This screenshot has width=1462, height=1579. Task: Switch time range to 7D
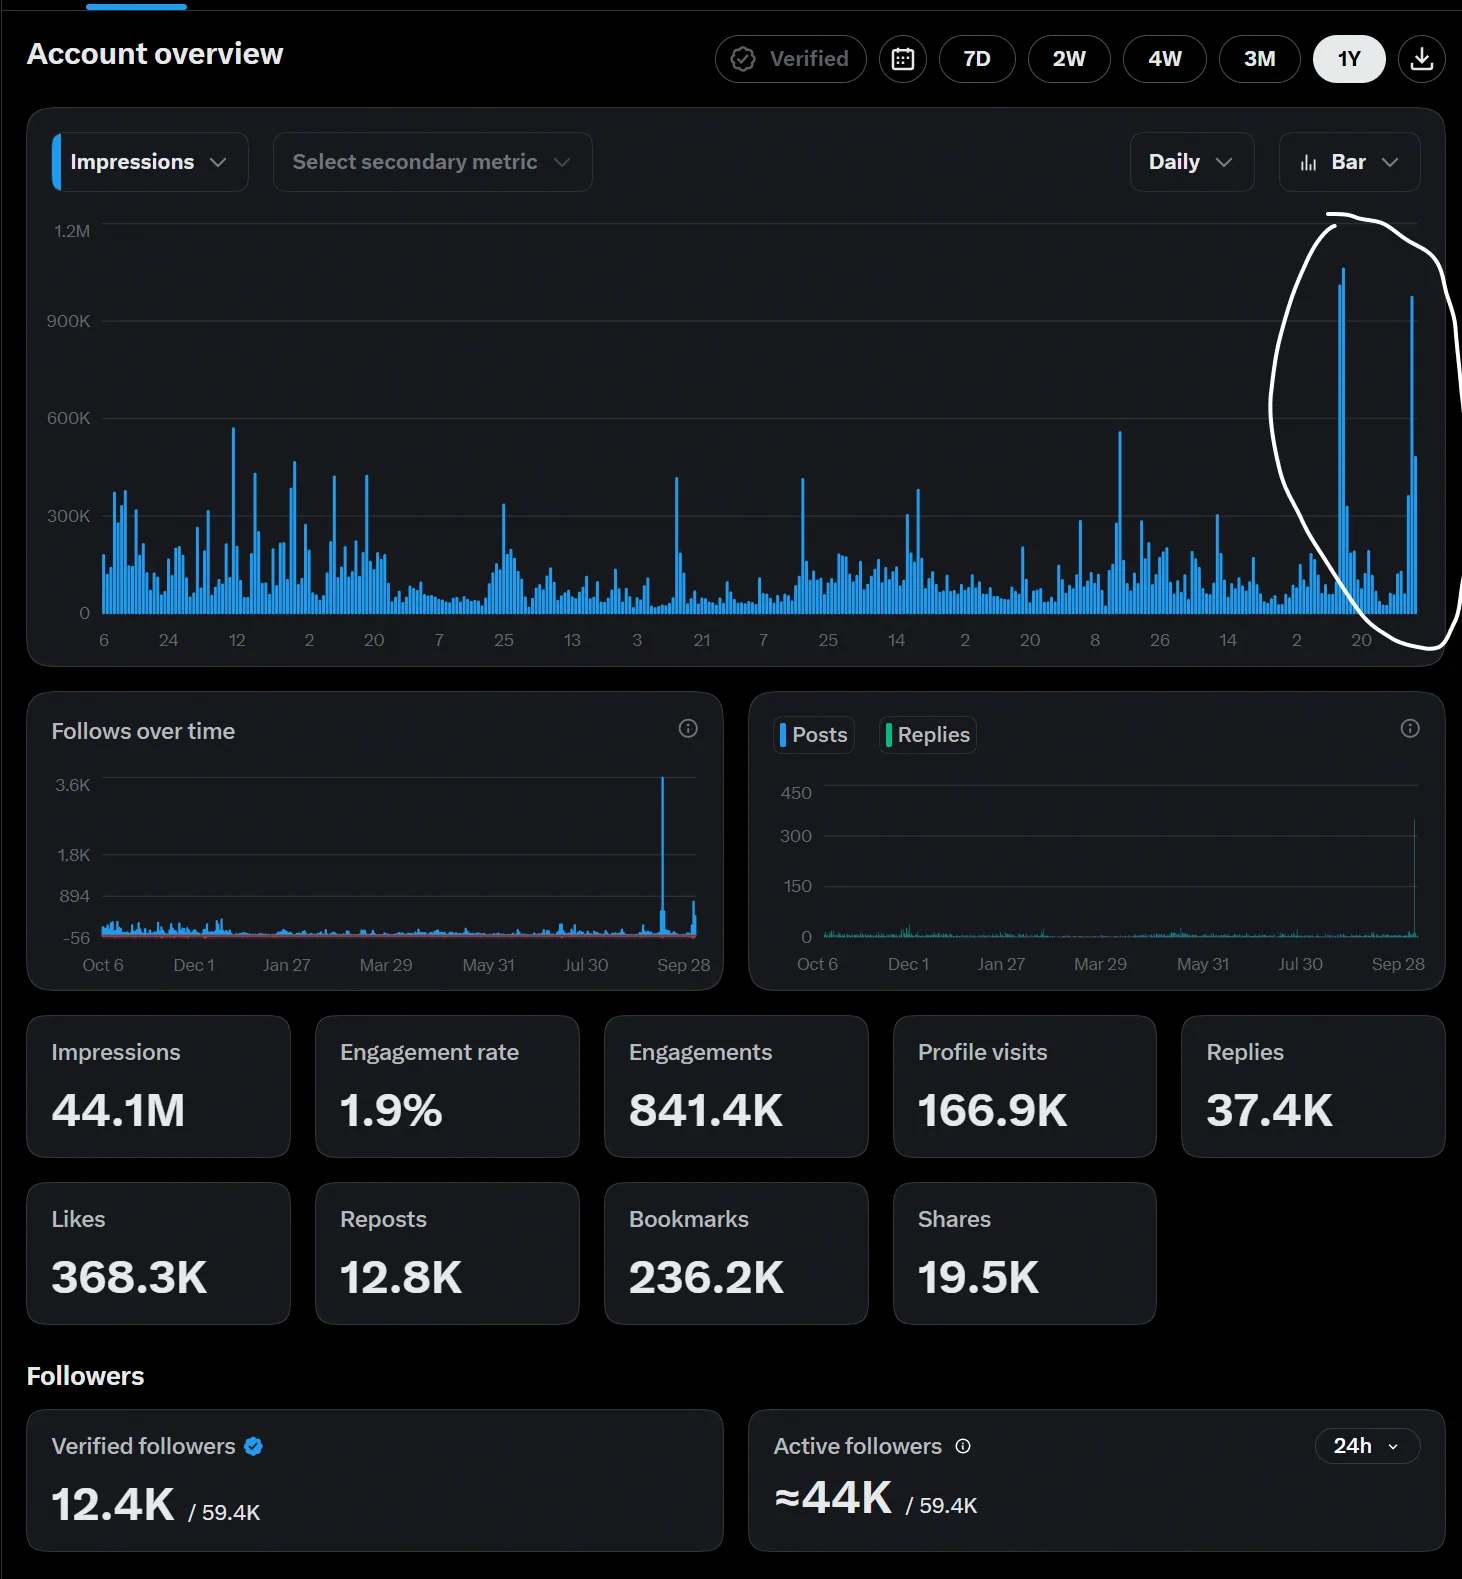point(977,59)
